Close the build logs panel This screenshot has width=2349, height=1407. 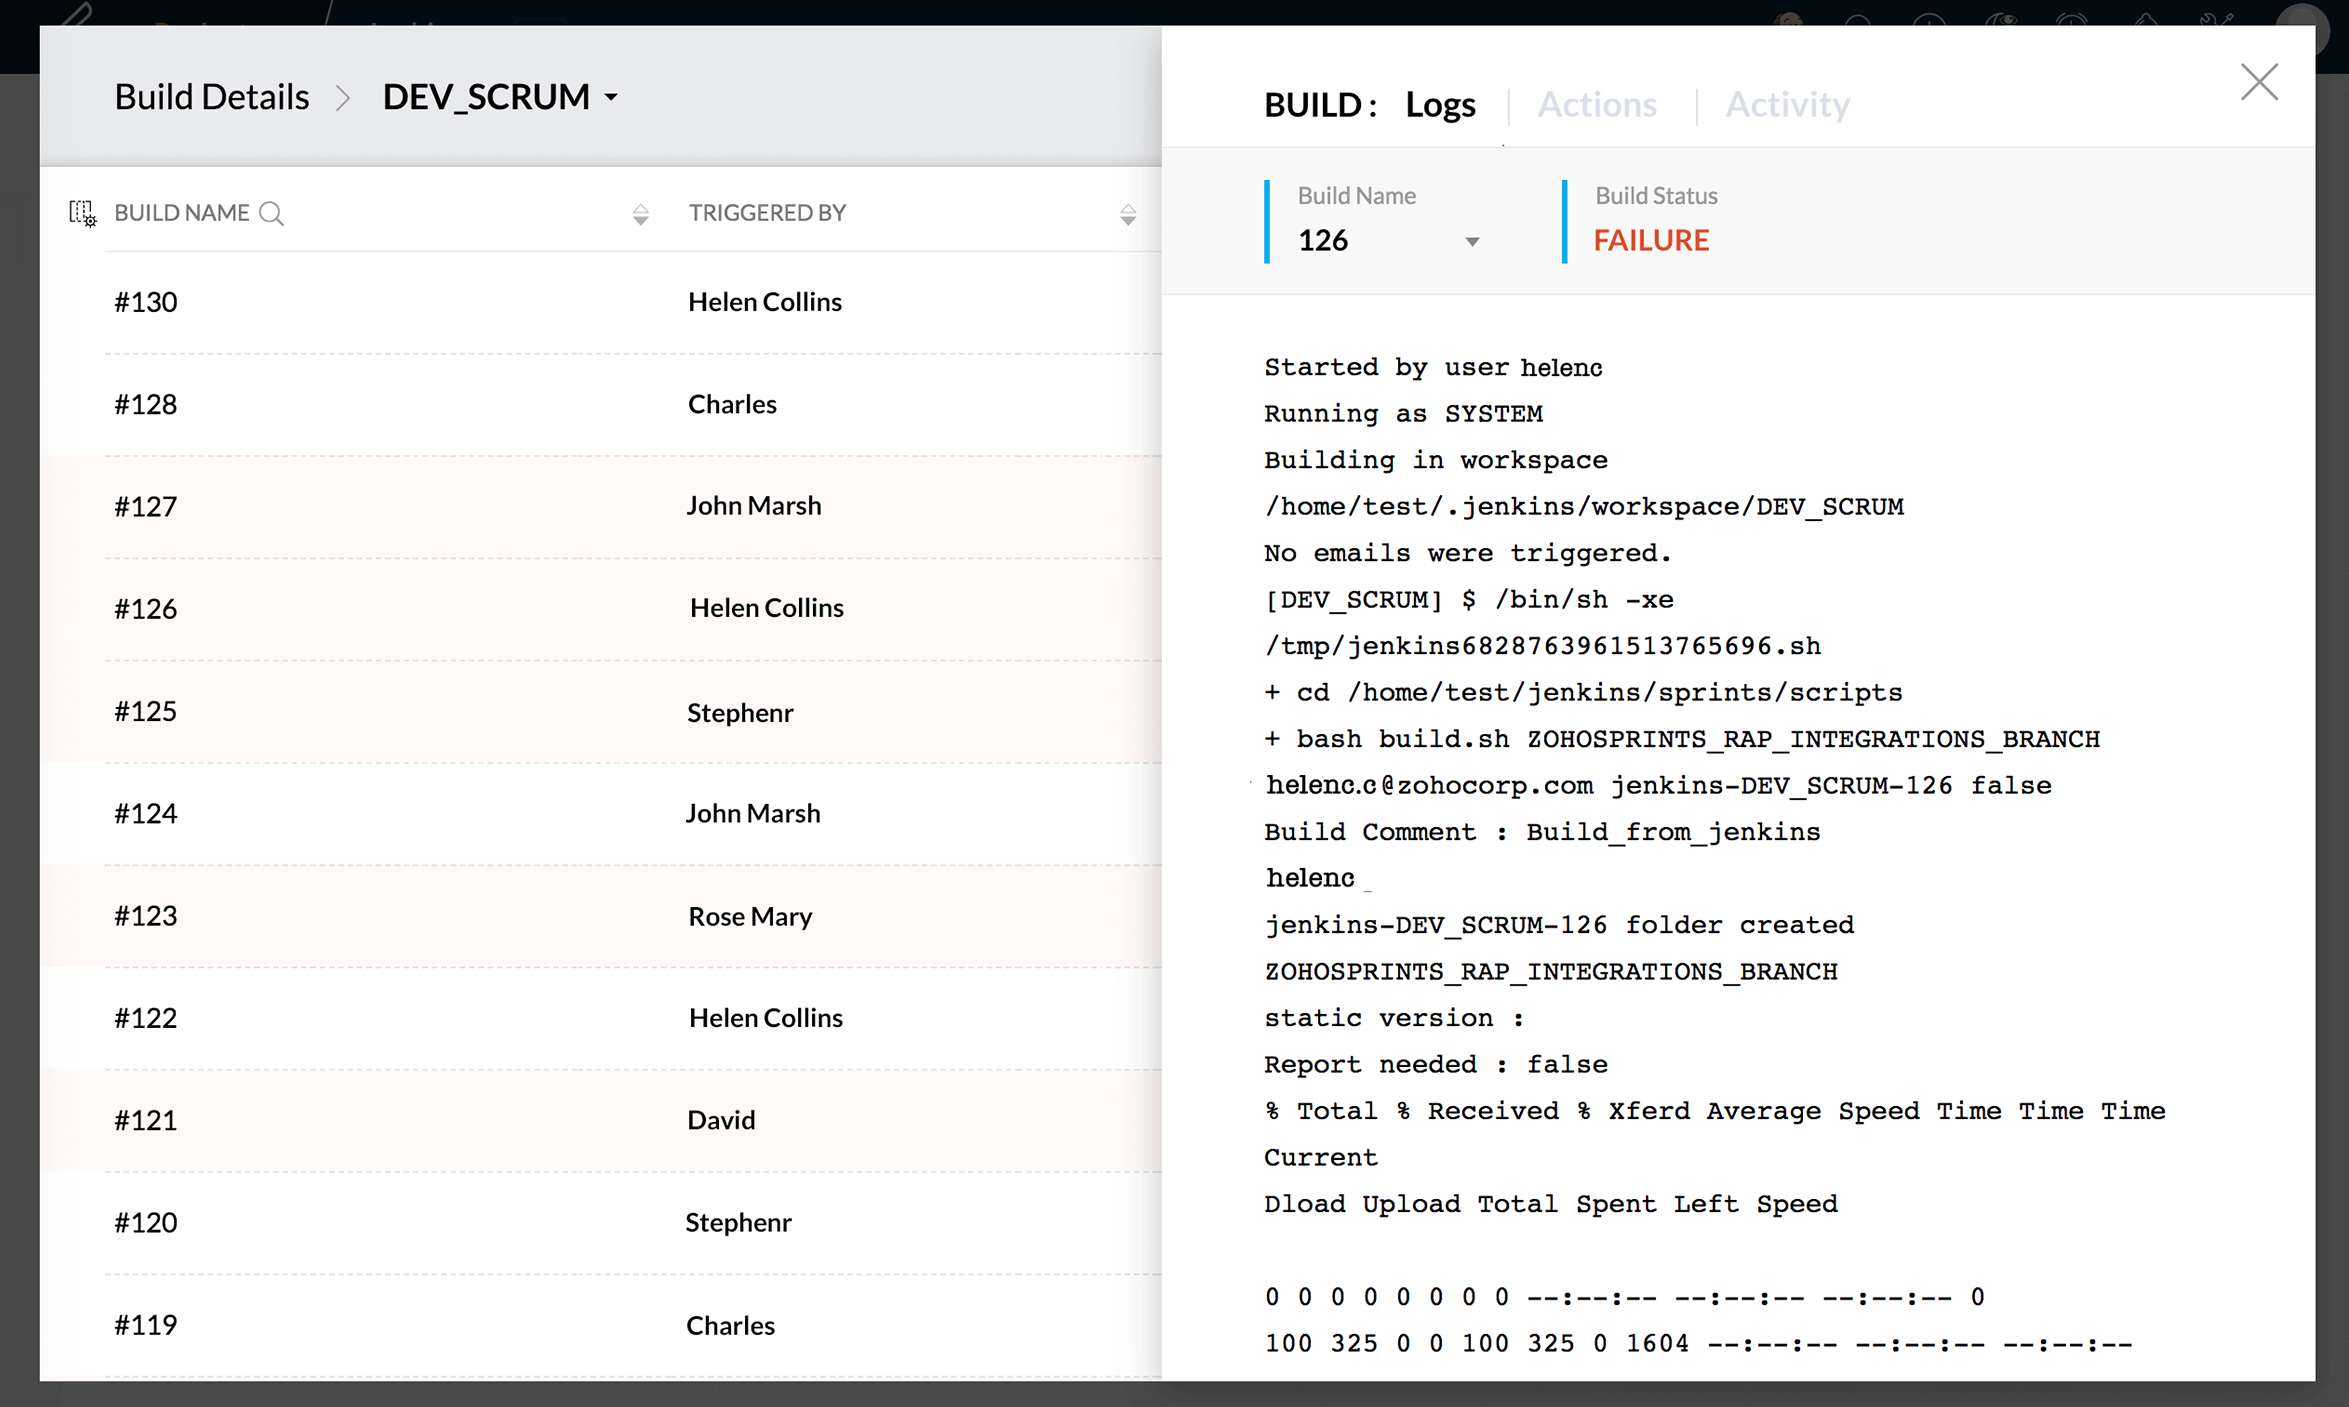click(x=2258, y=82)
